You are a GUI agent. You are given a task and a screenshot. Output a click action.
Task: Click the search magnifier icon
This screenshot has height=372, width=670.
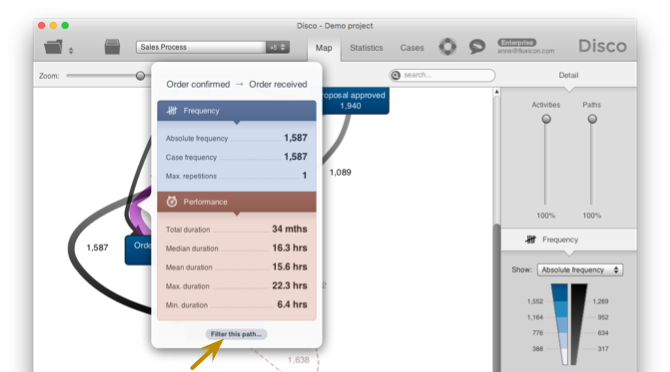[396, 75]
